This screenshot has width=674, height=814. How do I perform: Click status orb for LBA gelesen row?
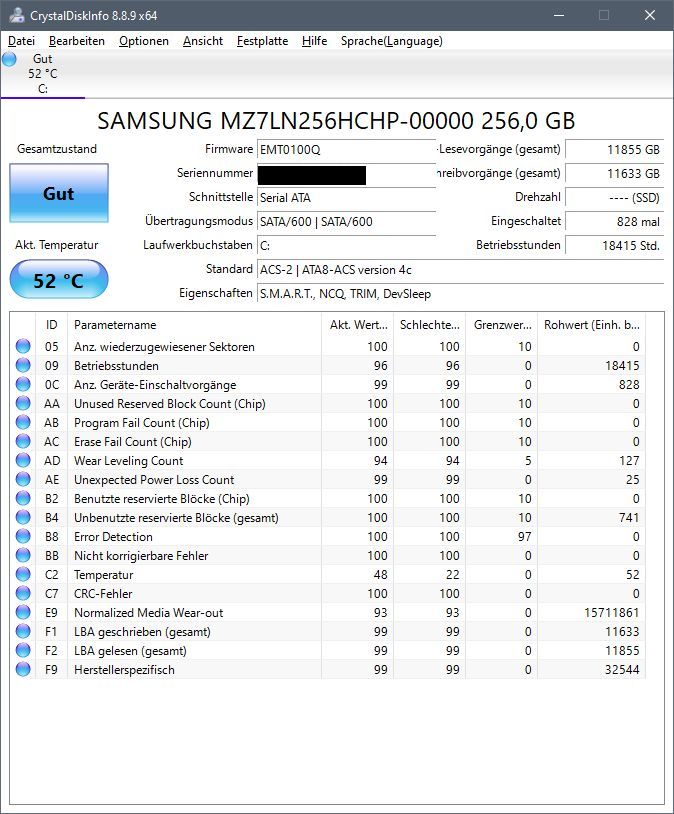[x=23, y=650]
